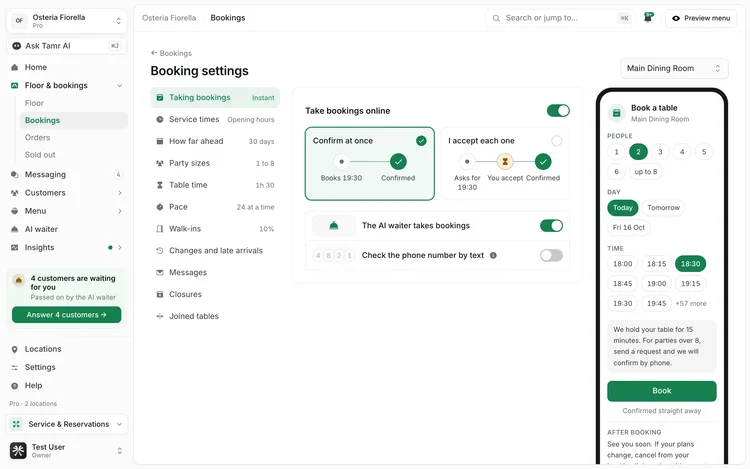Click the Messages envelope icon
Image resolution: width=750 pixels, height=469 pixels.
[160, 273]
